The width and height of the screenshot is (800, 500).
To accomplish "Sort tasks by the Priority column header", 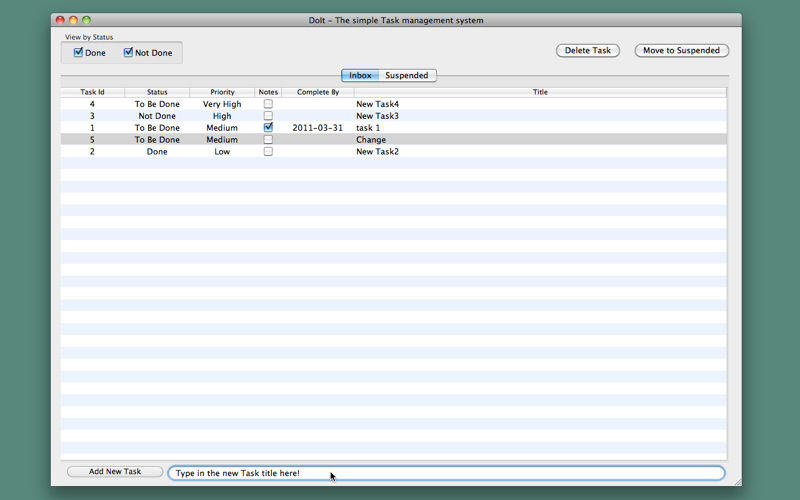I will pyautogui.click(x=222, y=92).
